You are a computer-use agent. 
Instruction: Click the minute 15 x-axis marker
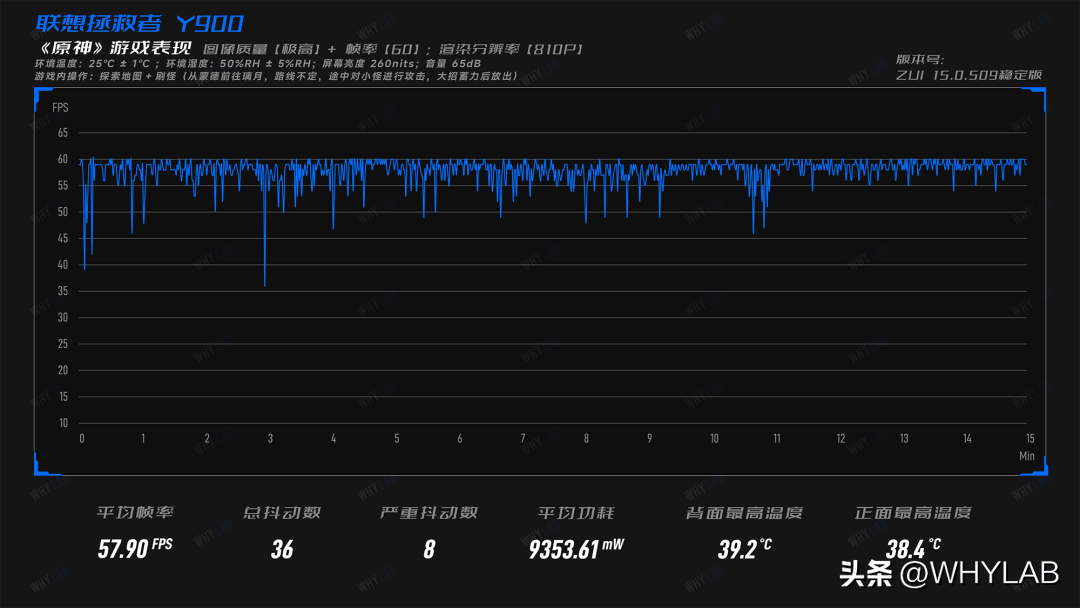[x=1030, y=439]
